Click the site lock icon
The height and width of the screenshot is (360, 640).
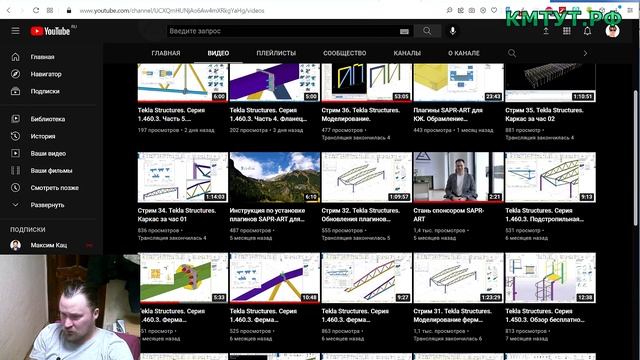point(69,10)
